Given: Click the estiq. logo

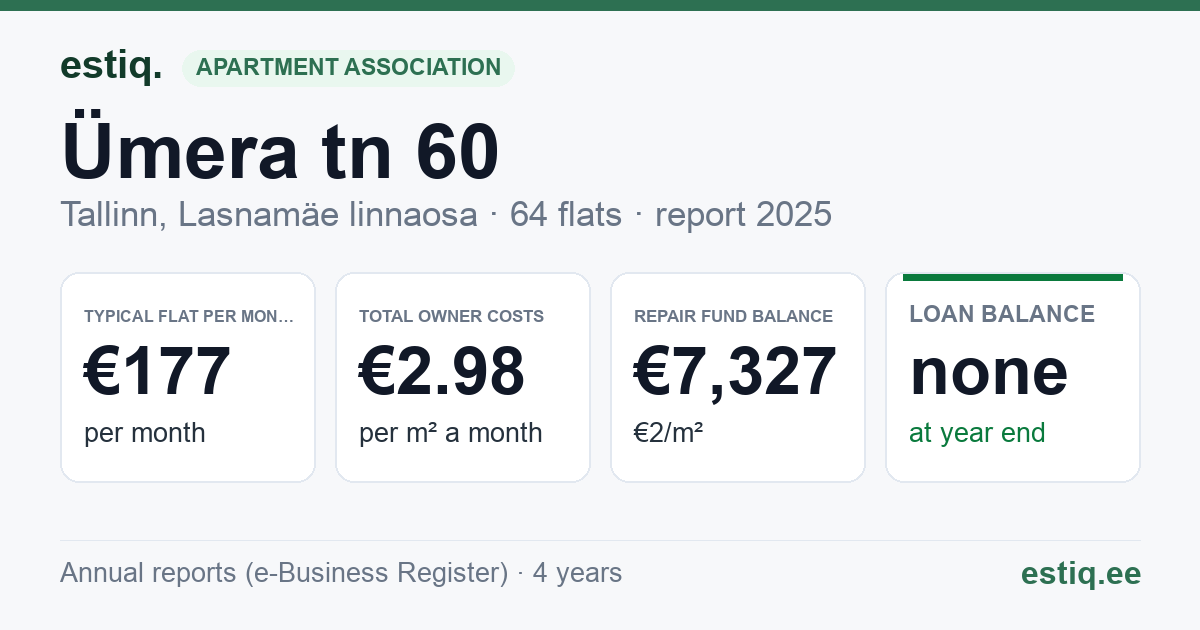Looking at the screenshot, I should tap(111, 66).
